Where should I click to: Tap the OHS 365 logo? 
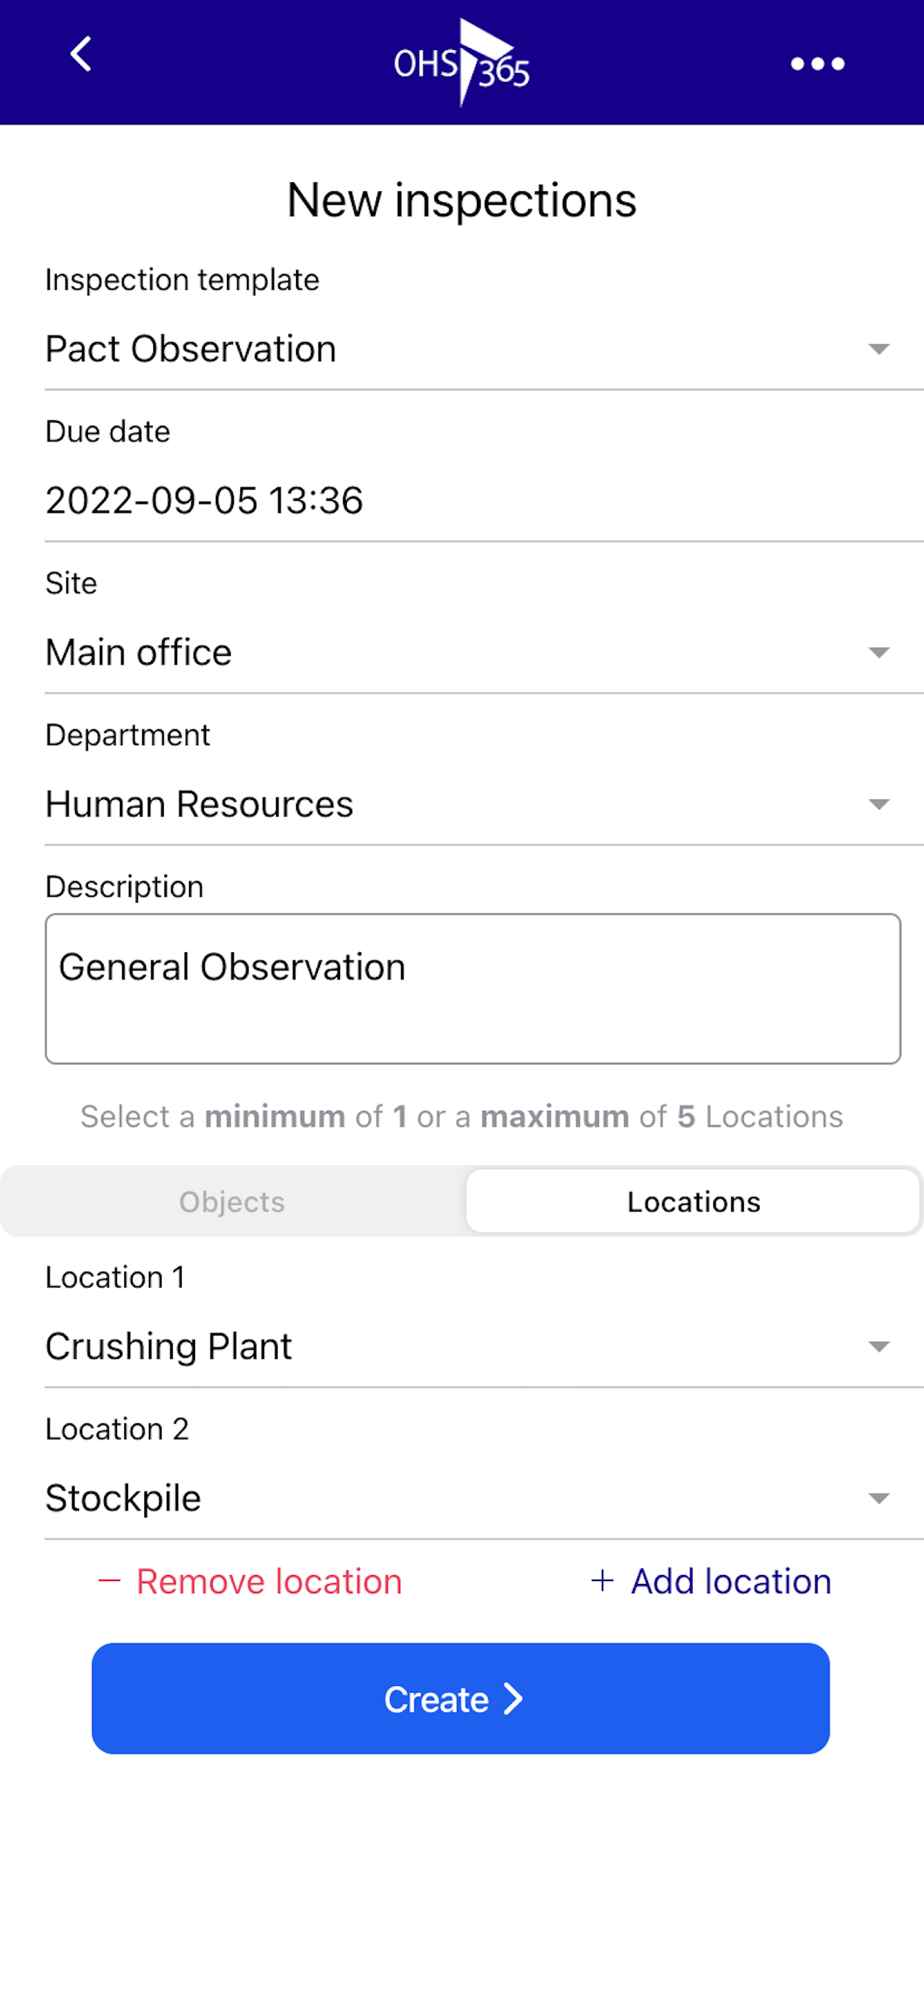[x=461, y=63]
